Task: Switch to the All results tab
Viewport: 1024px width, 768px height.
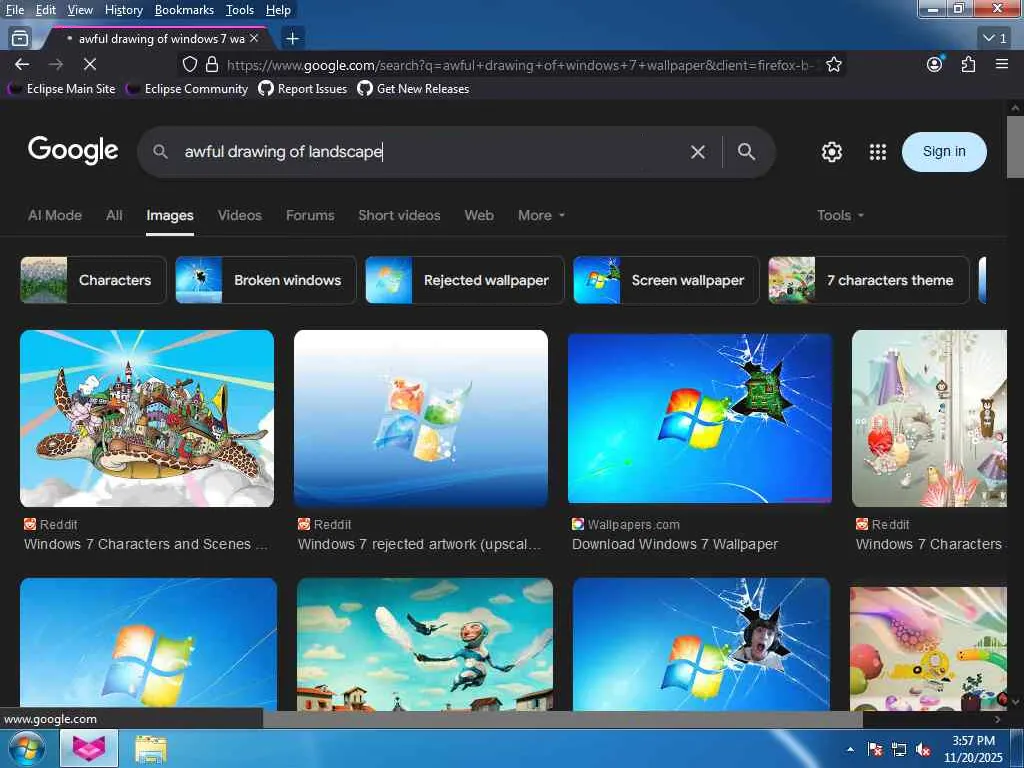Action: pyautogui.click(x=114, y=215)
